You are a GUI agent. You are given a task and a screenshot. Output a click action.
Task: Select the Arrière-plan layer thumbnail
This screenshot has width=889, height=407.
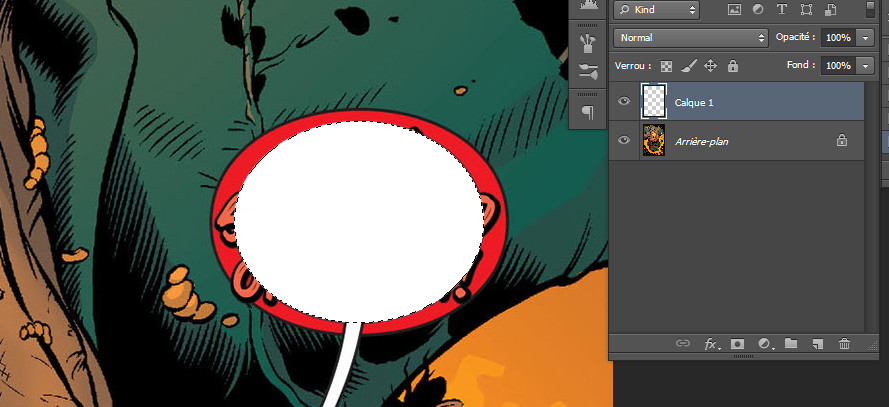click(x=654, y=140)
